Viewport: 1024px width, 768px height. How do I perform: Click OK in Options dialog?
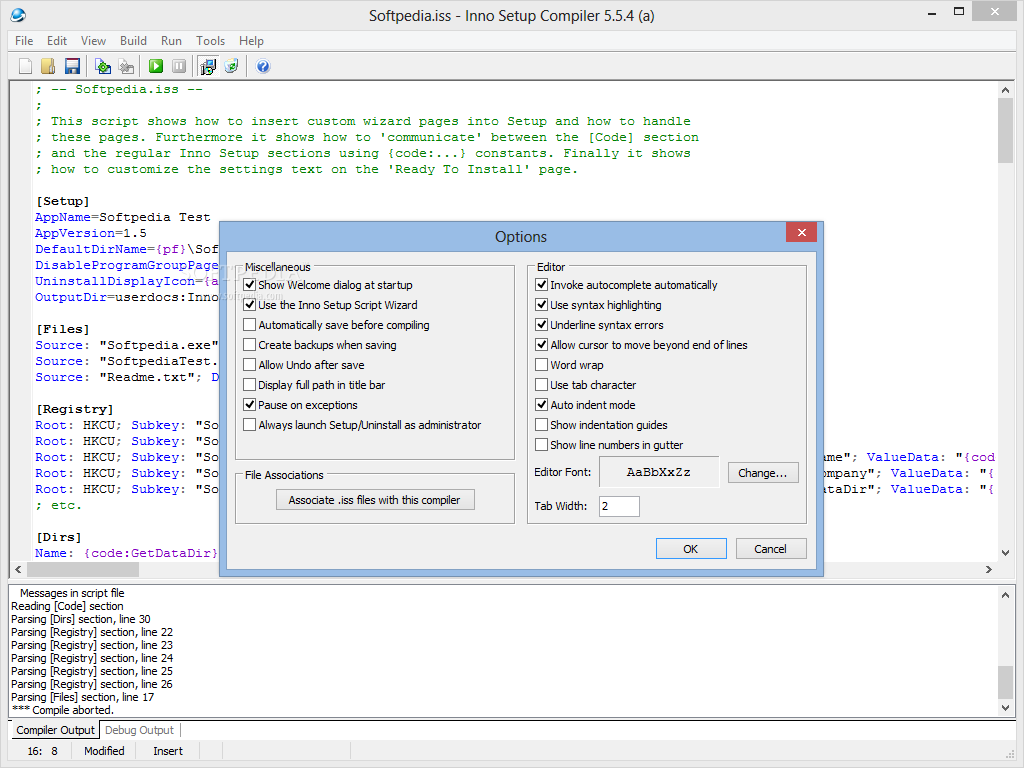pos(691,549)
